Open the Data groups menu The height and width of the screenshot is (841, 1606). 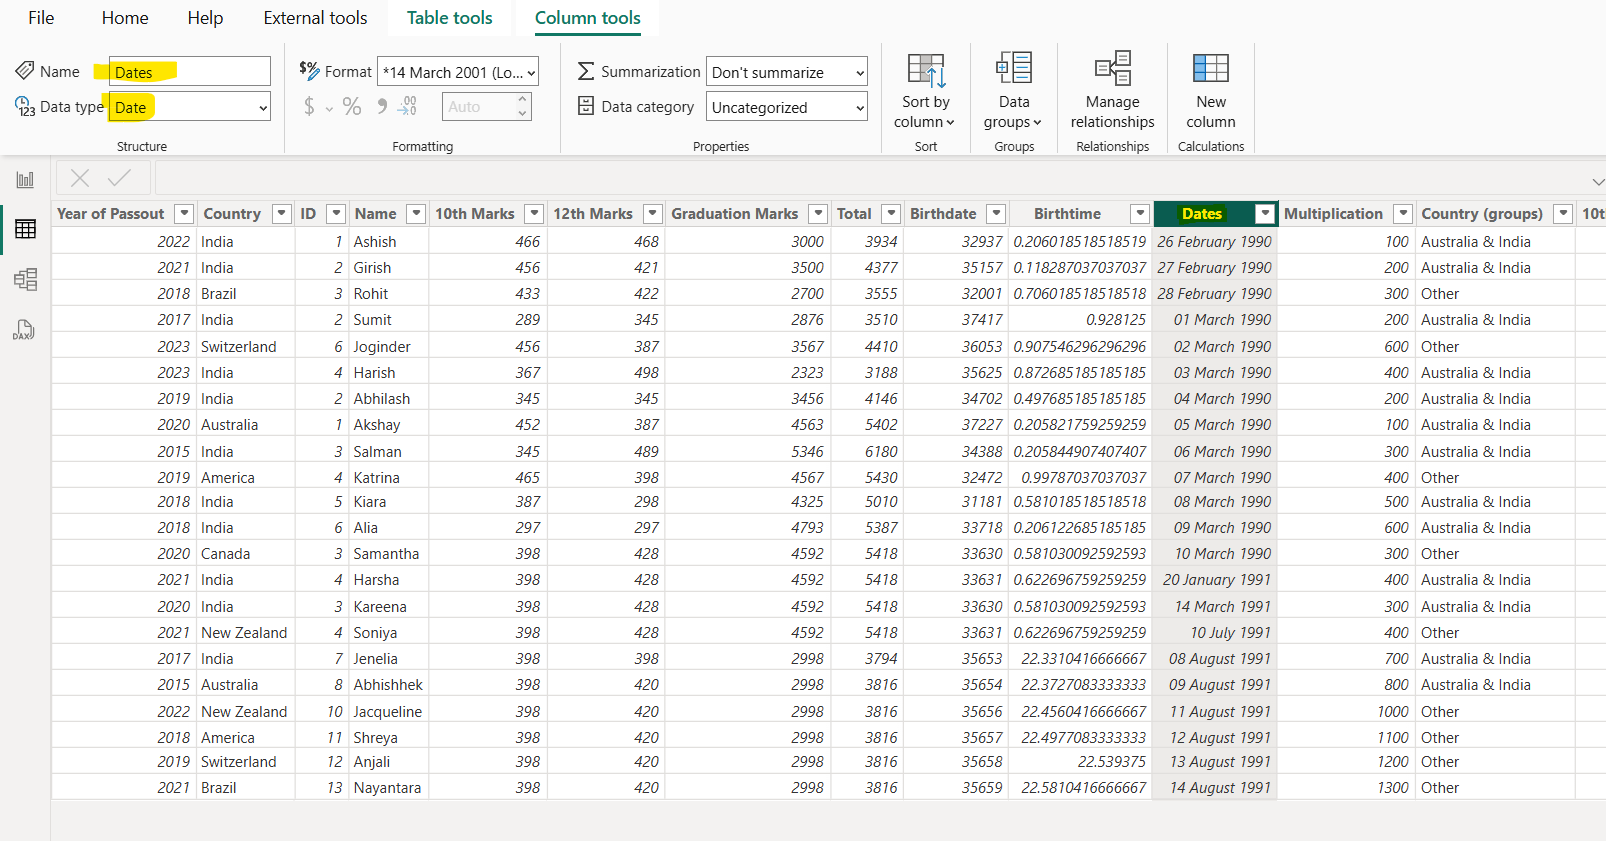[1013, 91]
